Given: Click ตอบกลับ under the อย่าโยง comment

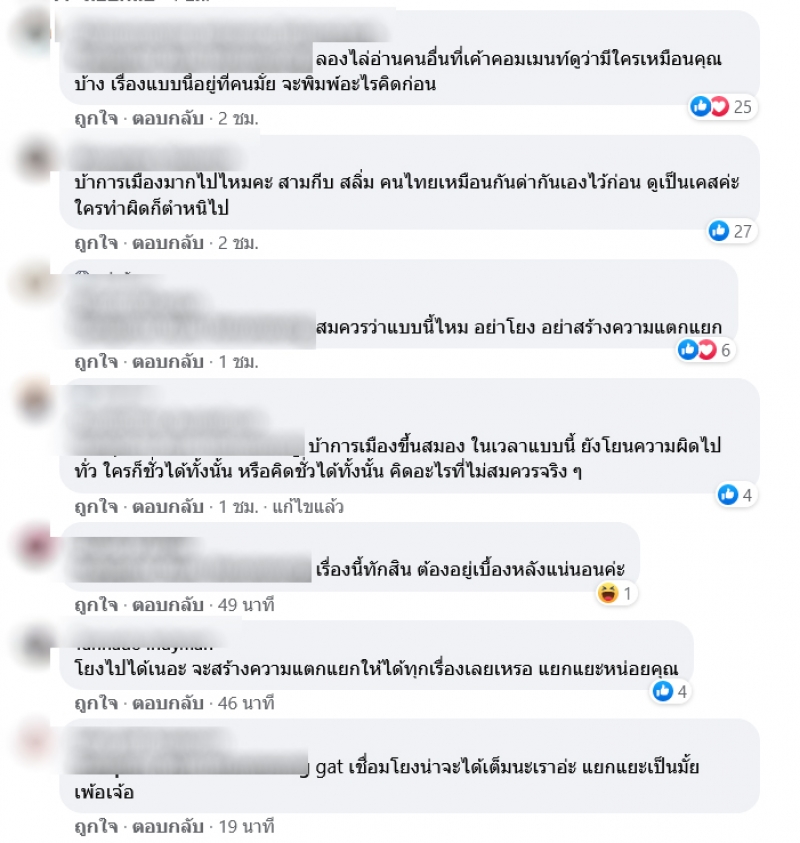Looking at the screenshot, I should 168,362.
